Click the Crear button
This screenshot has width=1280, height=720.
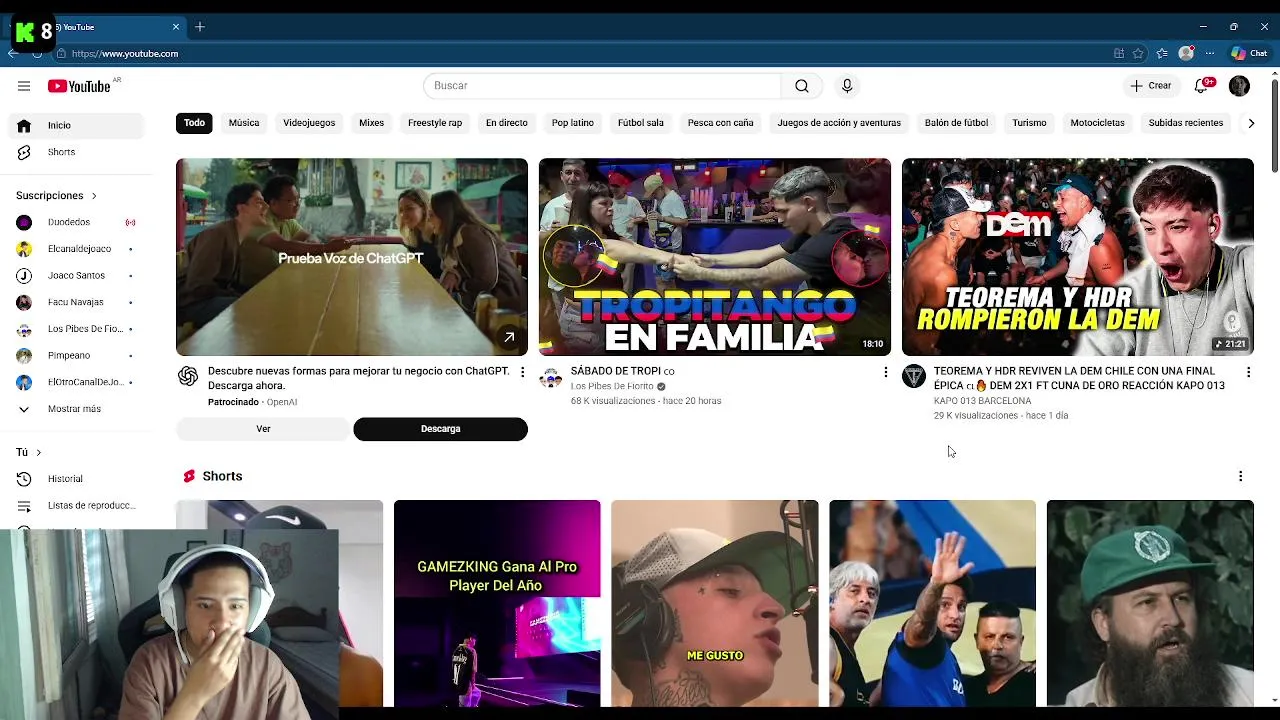click(x=1151, y=86)
